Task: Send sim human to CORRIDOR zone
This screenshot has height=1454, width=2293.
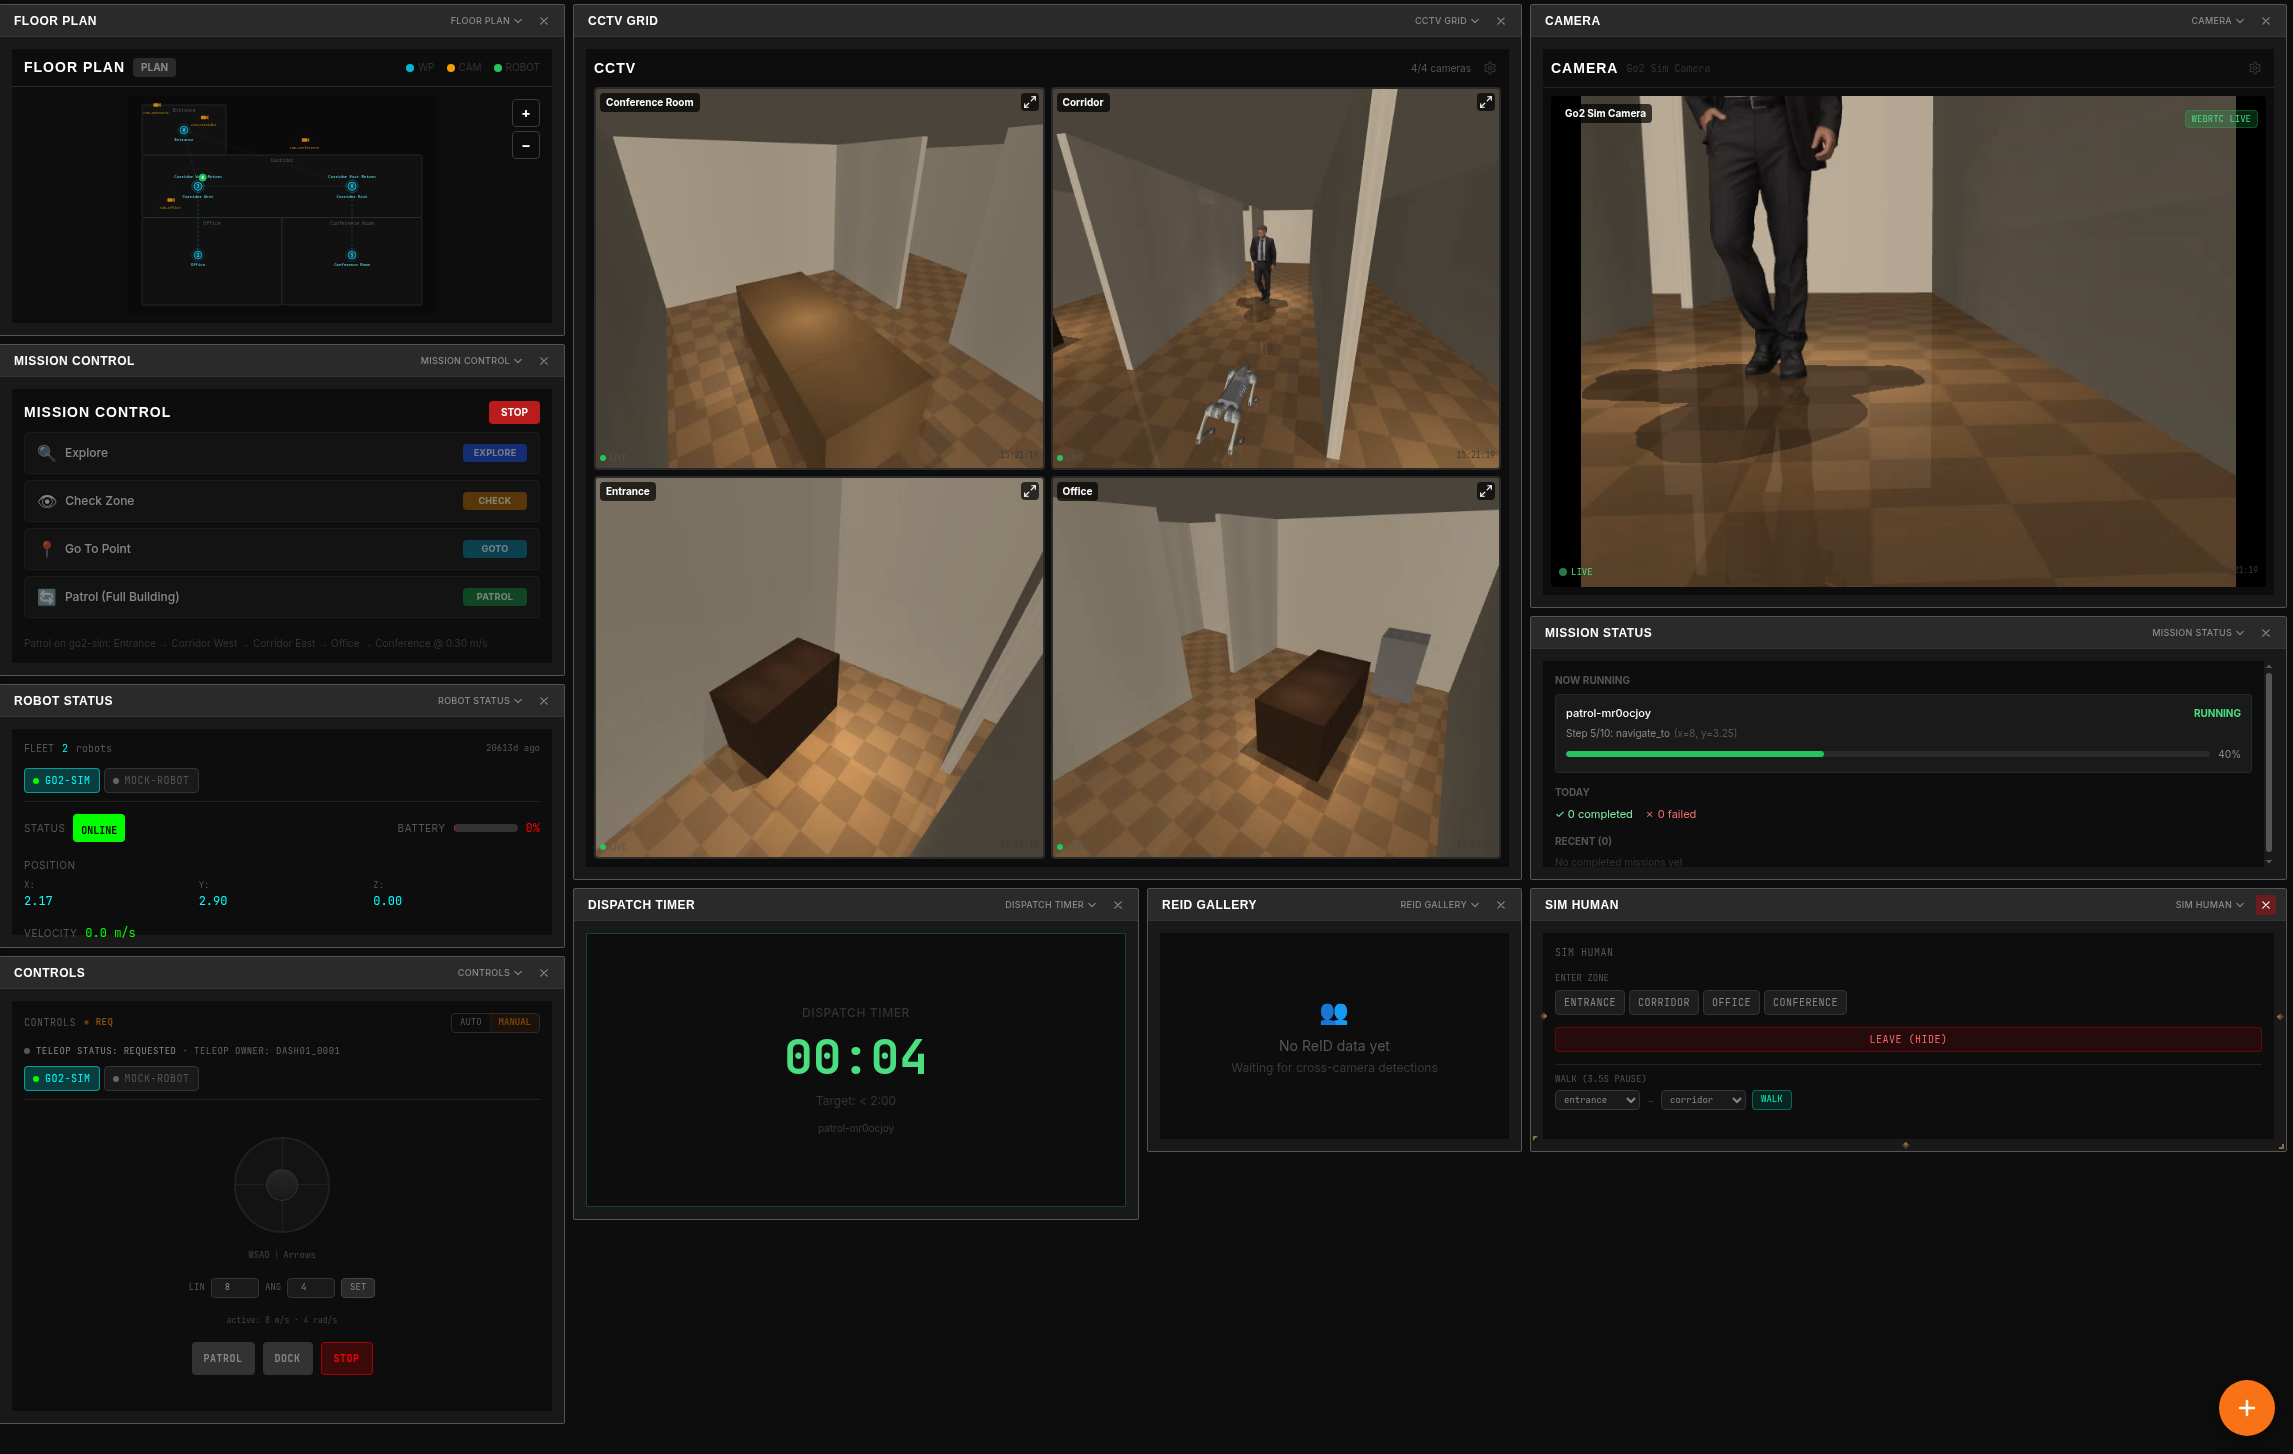Action: coord(1664,1003)
